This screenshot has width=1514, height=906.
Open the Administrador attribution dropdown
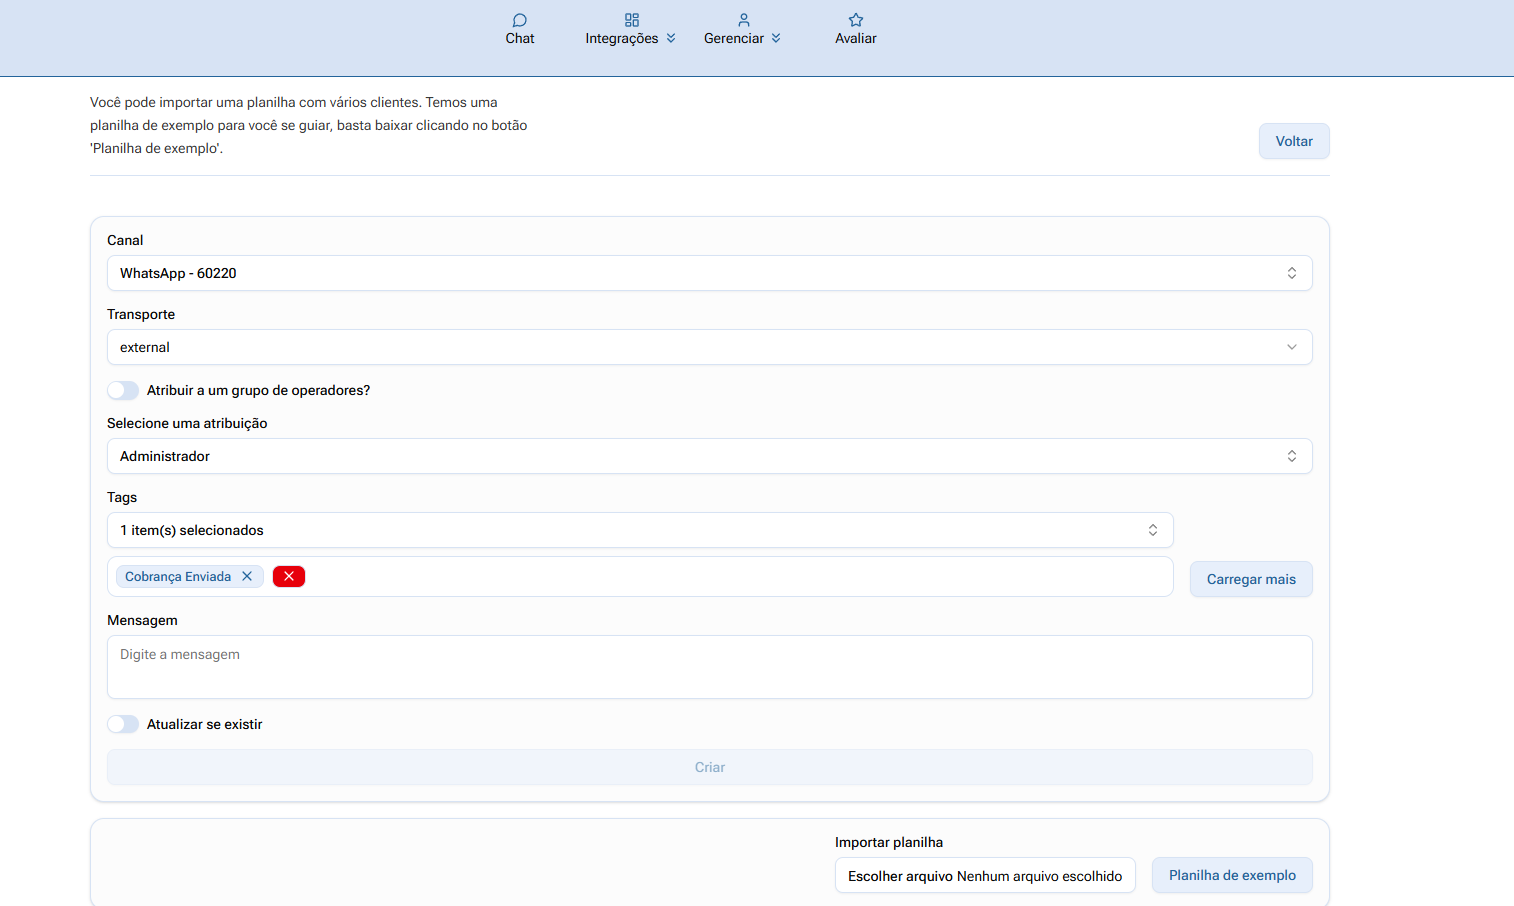coord(709,456)
